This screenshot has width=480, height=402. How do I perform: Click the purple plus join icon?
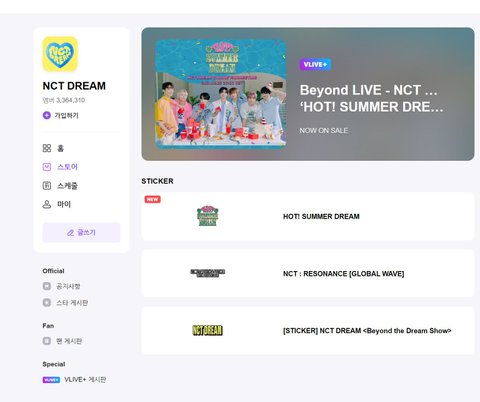pos(47,115)
